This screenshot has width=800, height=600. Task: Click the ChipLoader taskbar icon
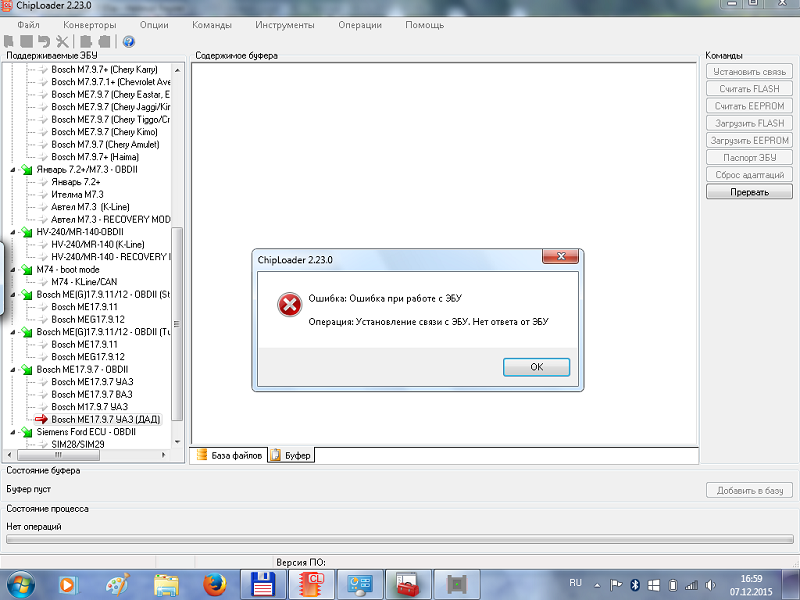[x=312, y=583]
